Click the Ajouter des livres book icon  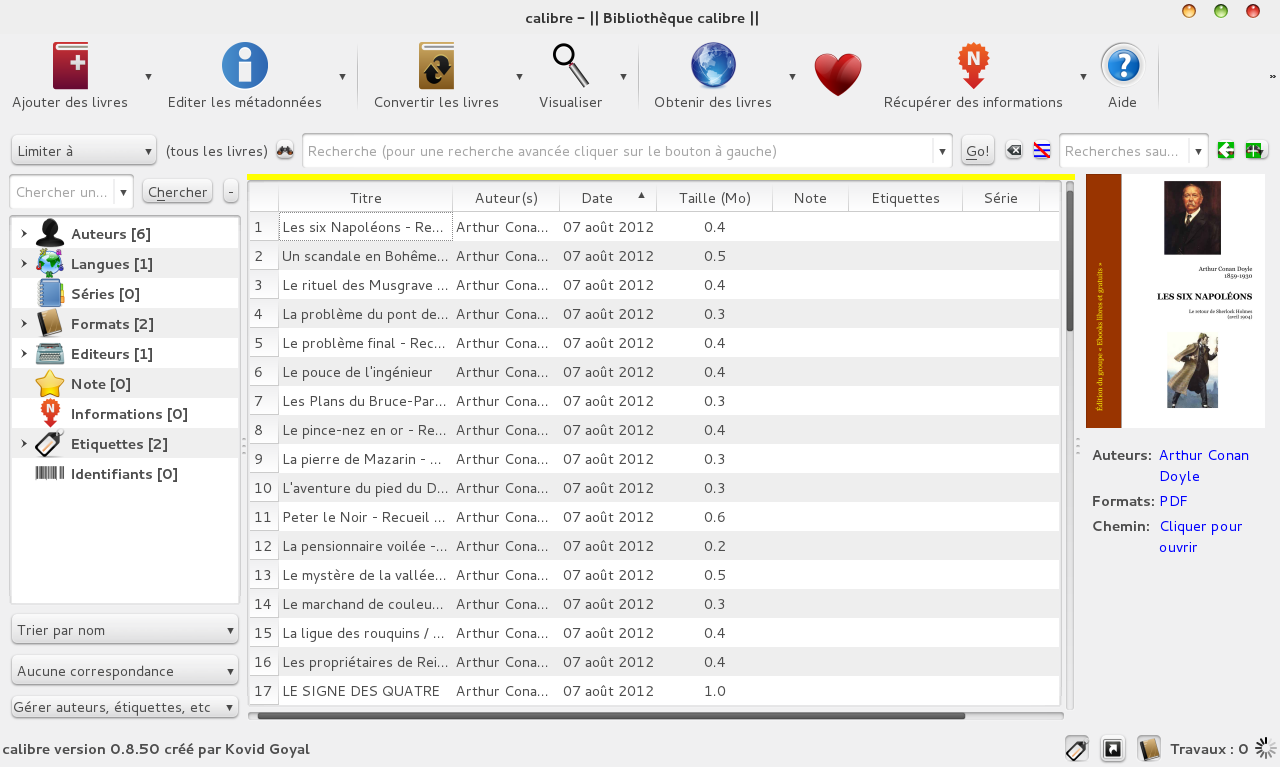[71, 67]
